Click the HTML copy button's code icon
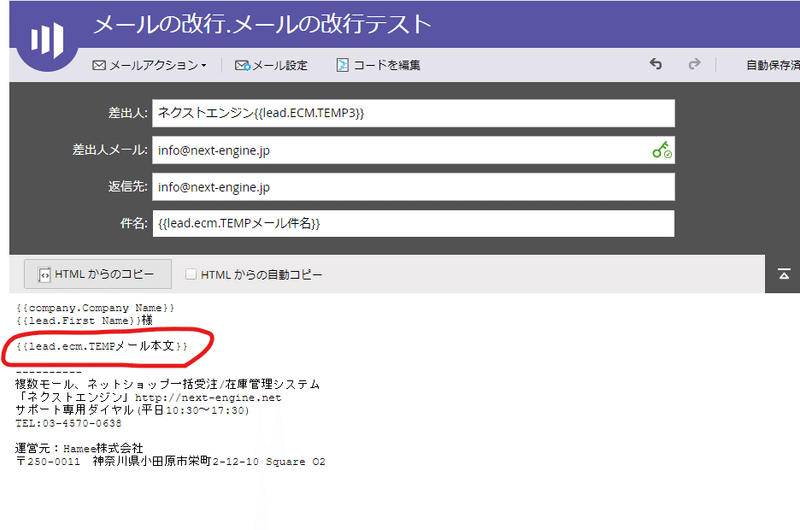800x530 pixels. coord(44,274)
